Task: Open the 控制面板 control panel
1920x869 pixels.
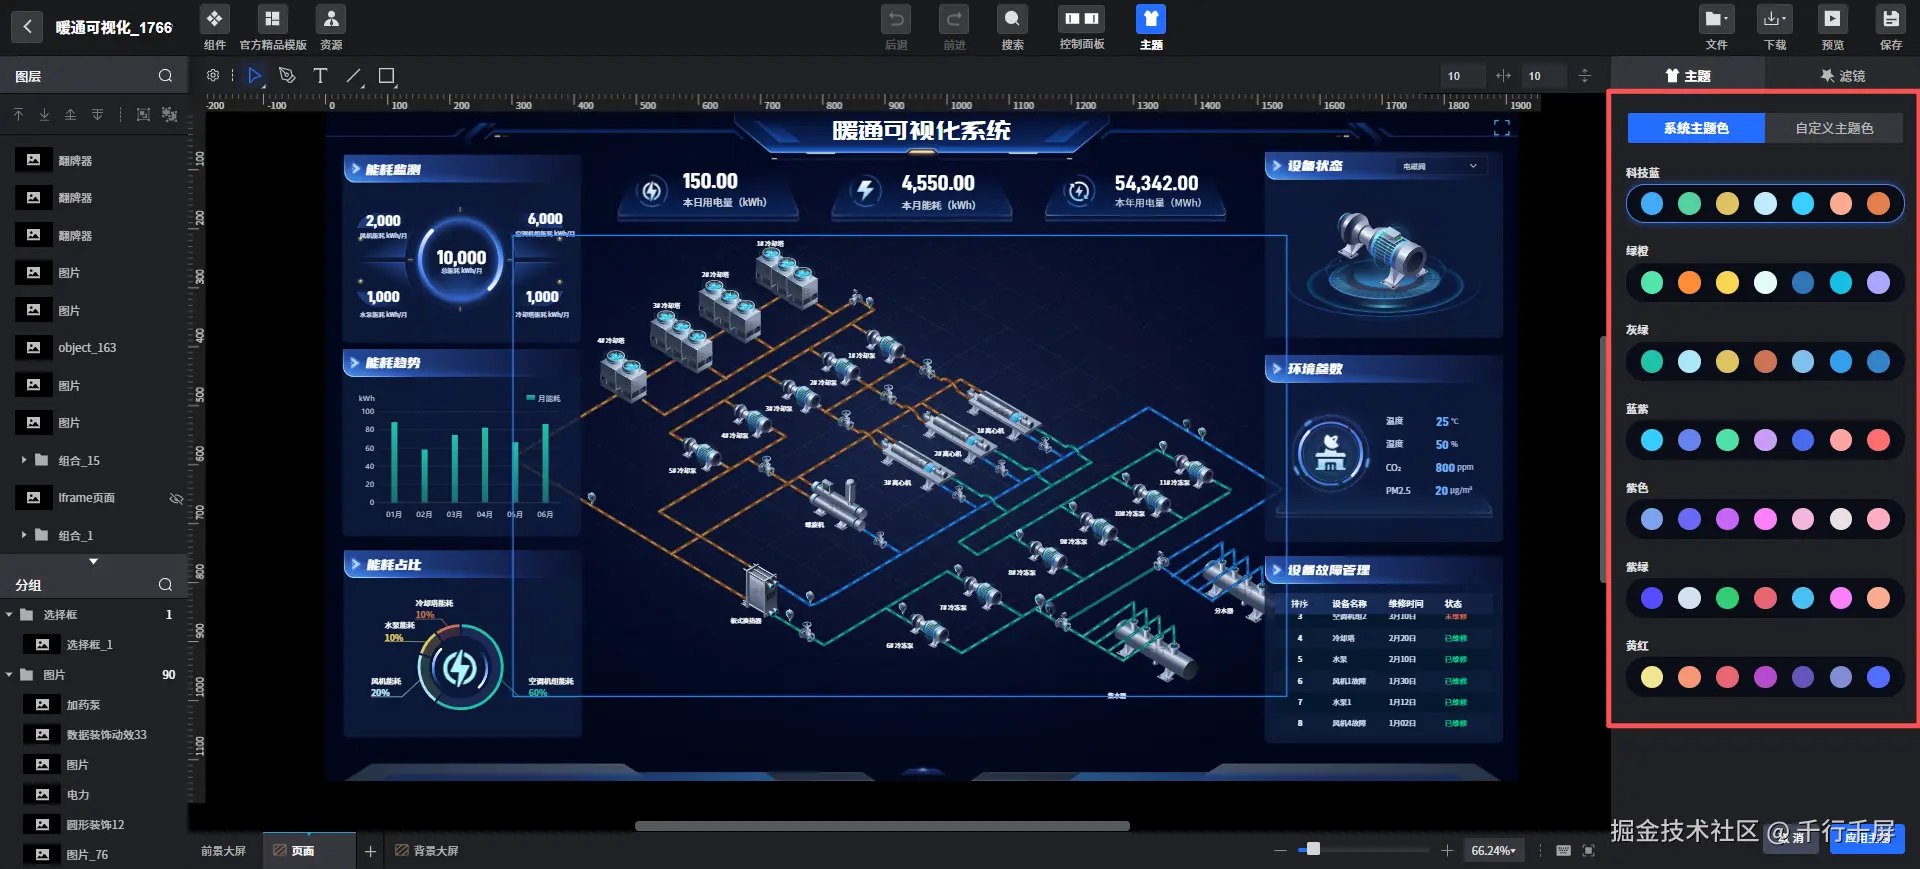Action: pos(1082,27)
